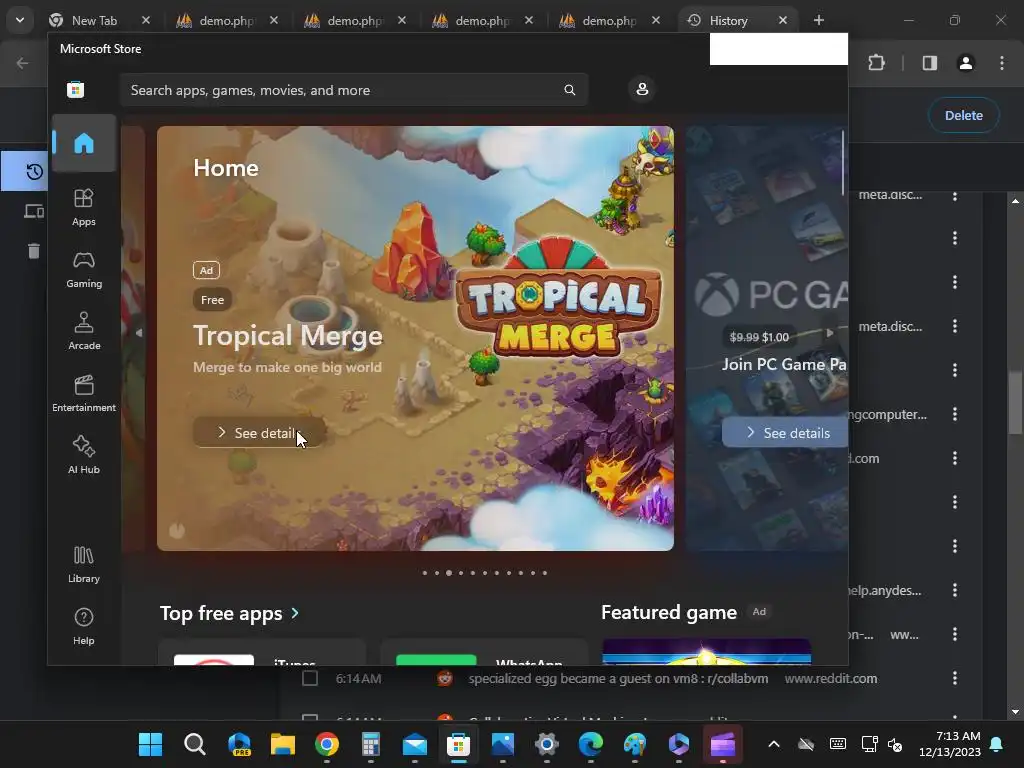Check the 6:14 AM reddit history entry checkbox
The image size is (1024, 768).
tap(310, 679)
